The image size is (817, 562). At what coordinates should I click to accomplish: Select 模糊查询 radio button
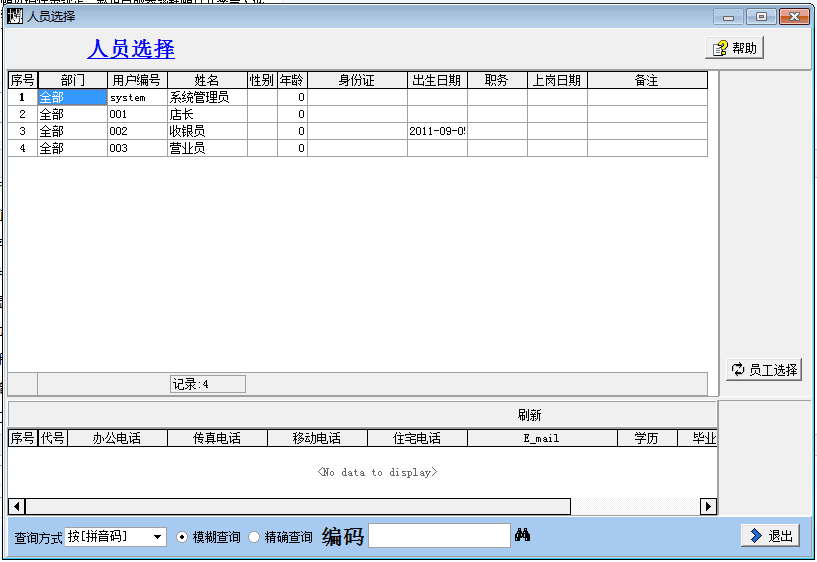click(x=182, y=537)
